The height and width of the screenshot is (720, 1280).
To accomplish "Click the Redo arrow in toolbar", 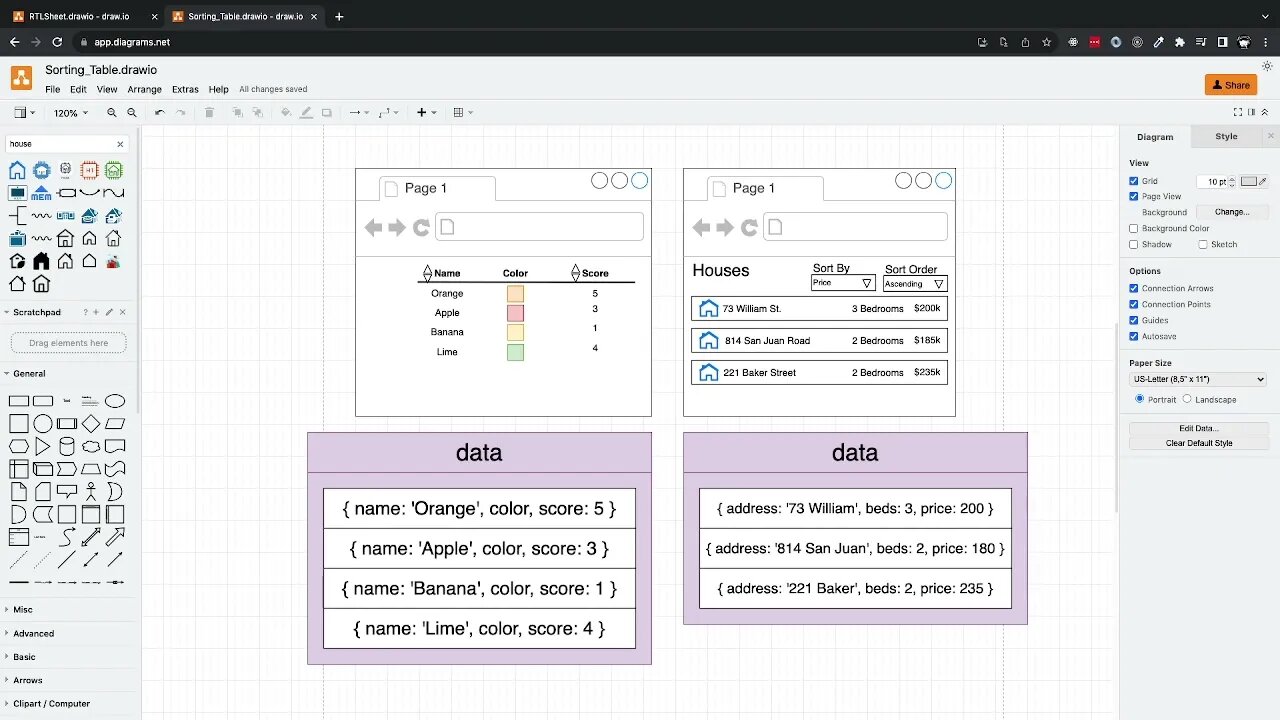I will tap(181, 113).
